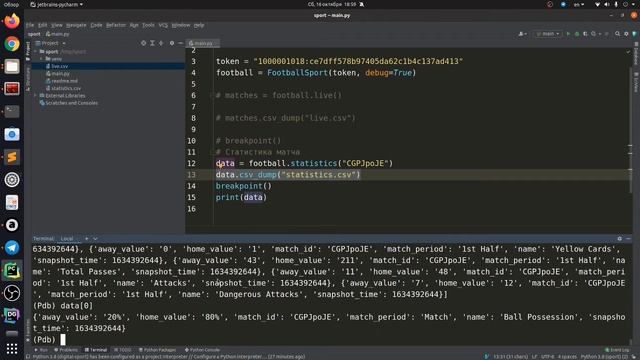The image size is (640, 360).
Task: Open Problems tool window button
Action: [66, 350]
